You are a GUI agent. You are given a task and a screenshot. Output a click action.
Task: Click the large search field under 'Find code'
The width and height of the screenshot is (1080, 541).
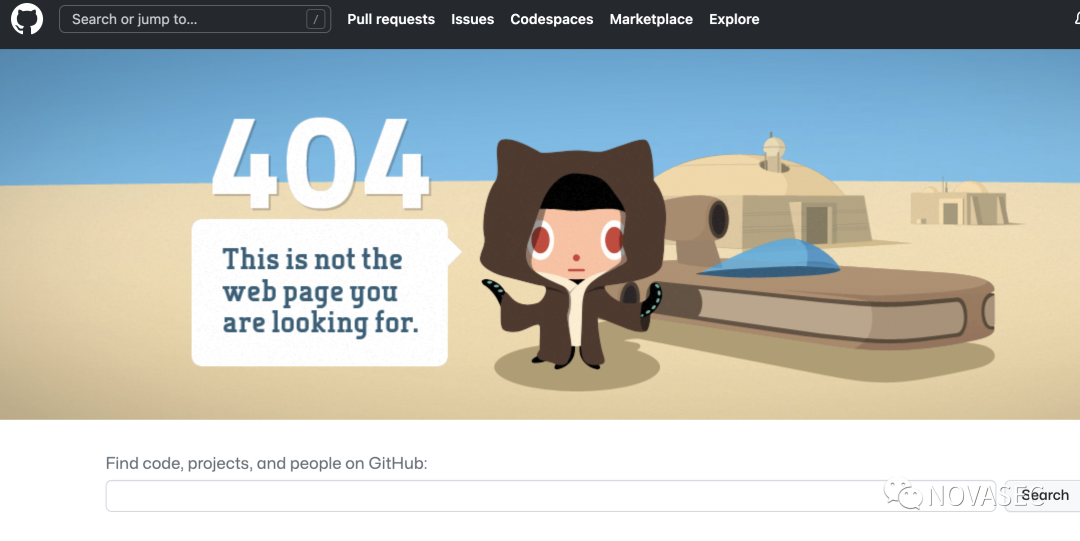coord(550,496)
